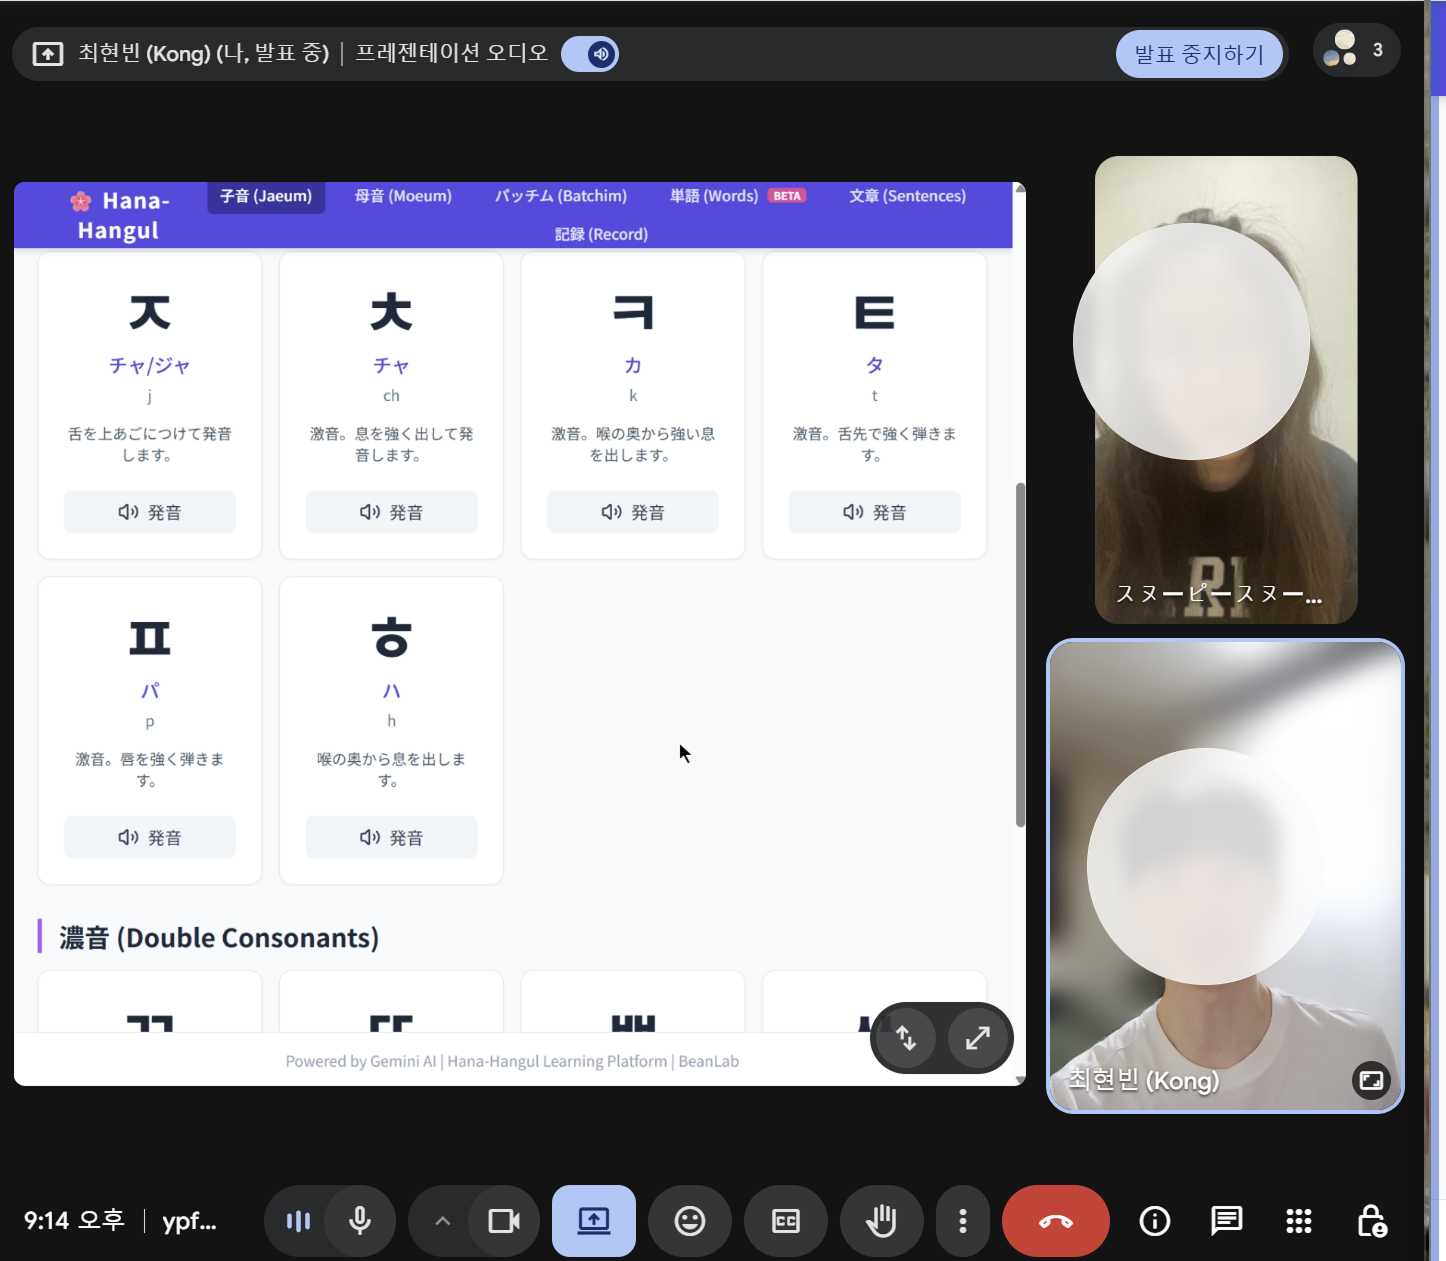
Task: Play pronunciation for ㅈ (j)
Action: (x=150, y=512)
